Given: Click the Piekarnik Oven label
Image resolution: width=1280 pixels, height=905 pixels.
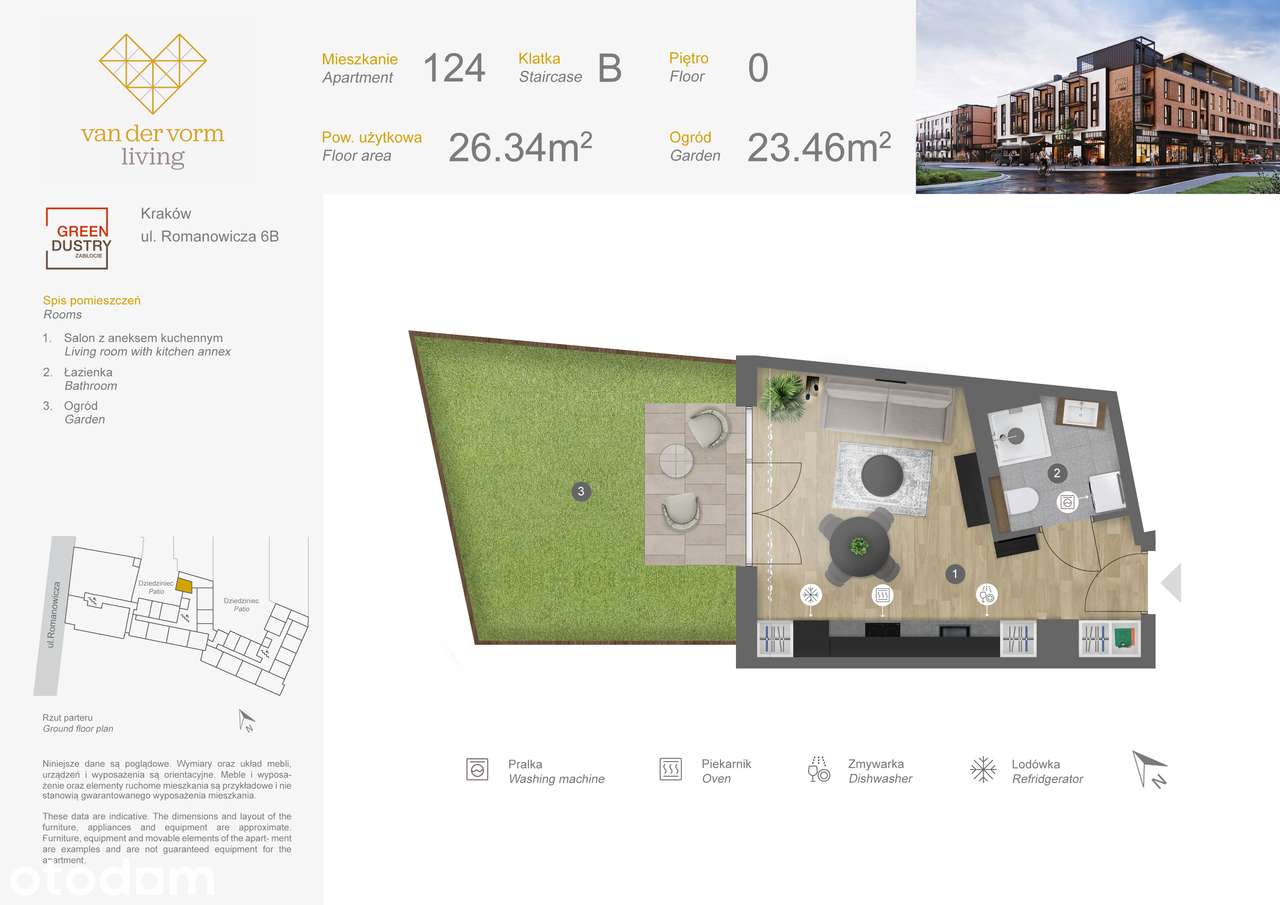Looking at the screenshot, I should pyautogui.click(x=726, y=771).
